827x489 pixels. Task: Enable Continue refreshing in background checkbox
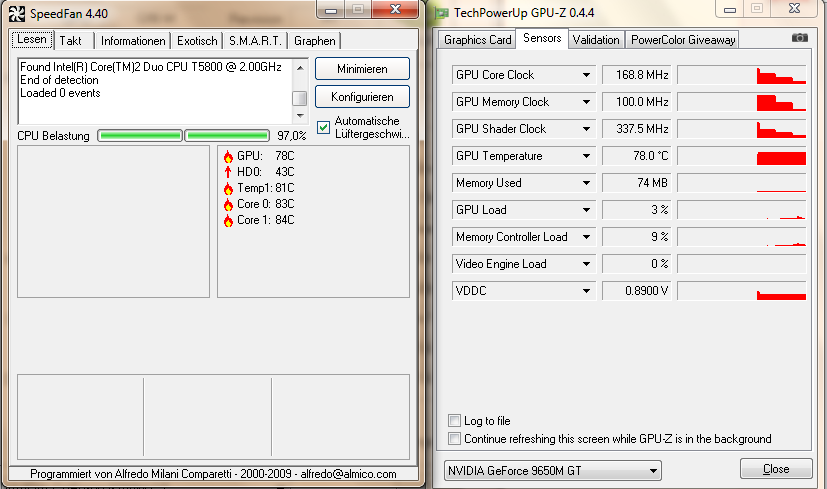(454, 438)
